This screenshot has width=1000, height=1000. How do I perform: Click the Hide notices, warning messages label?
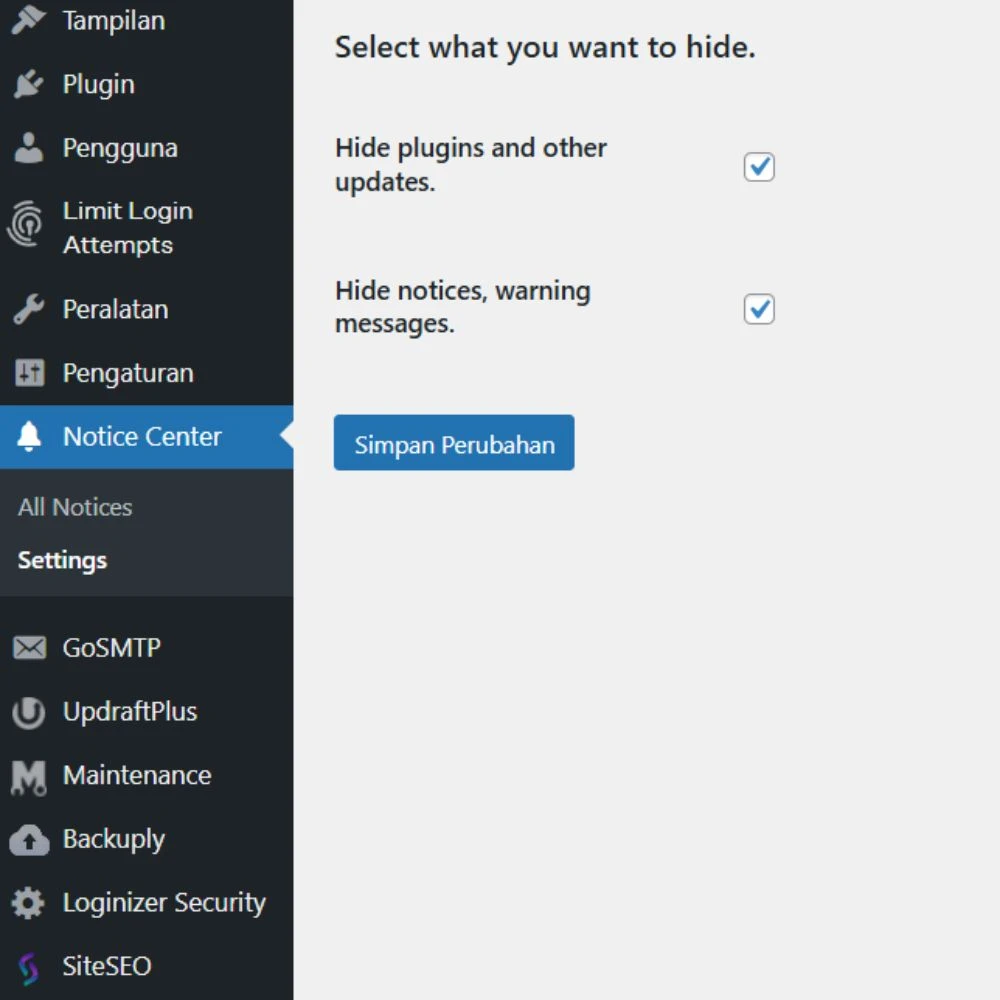pos(462,307)
